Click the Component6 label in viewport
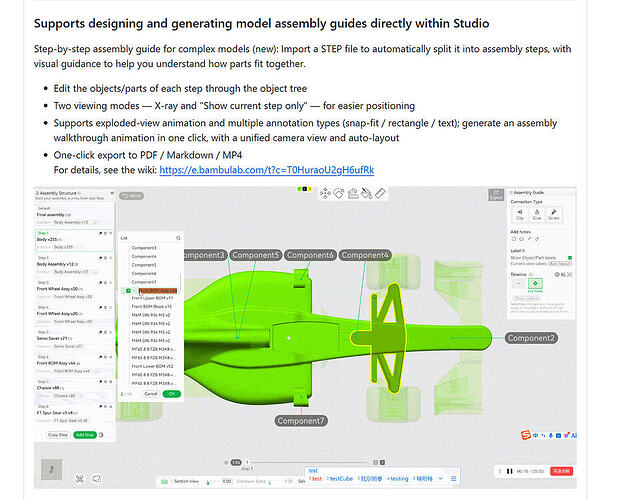 [x=310, y=255]
